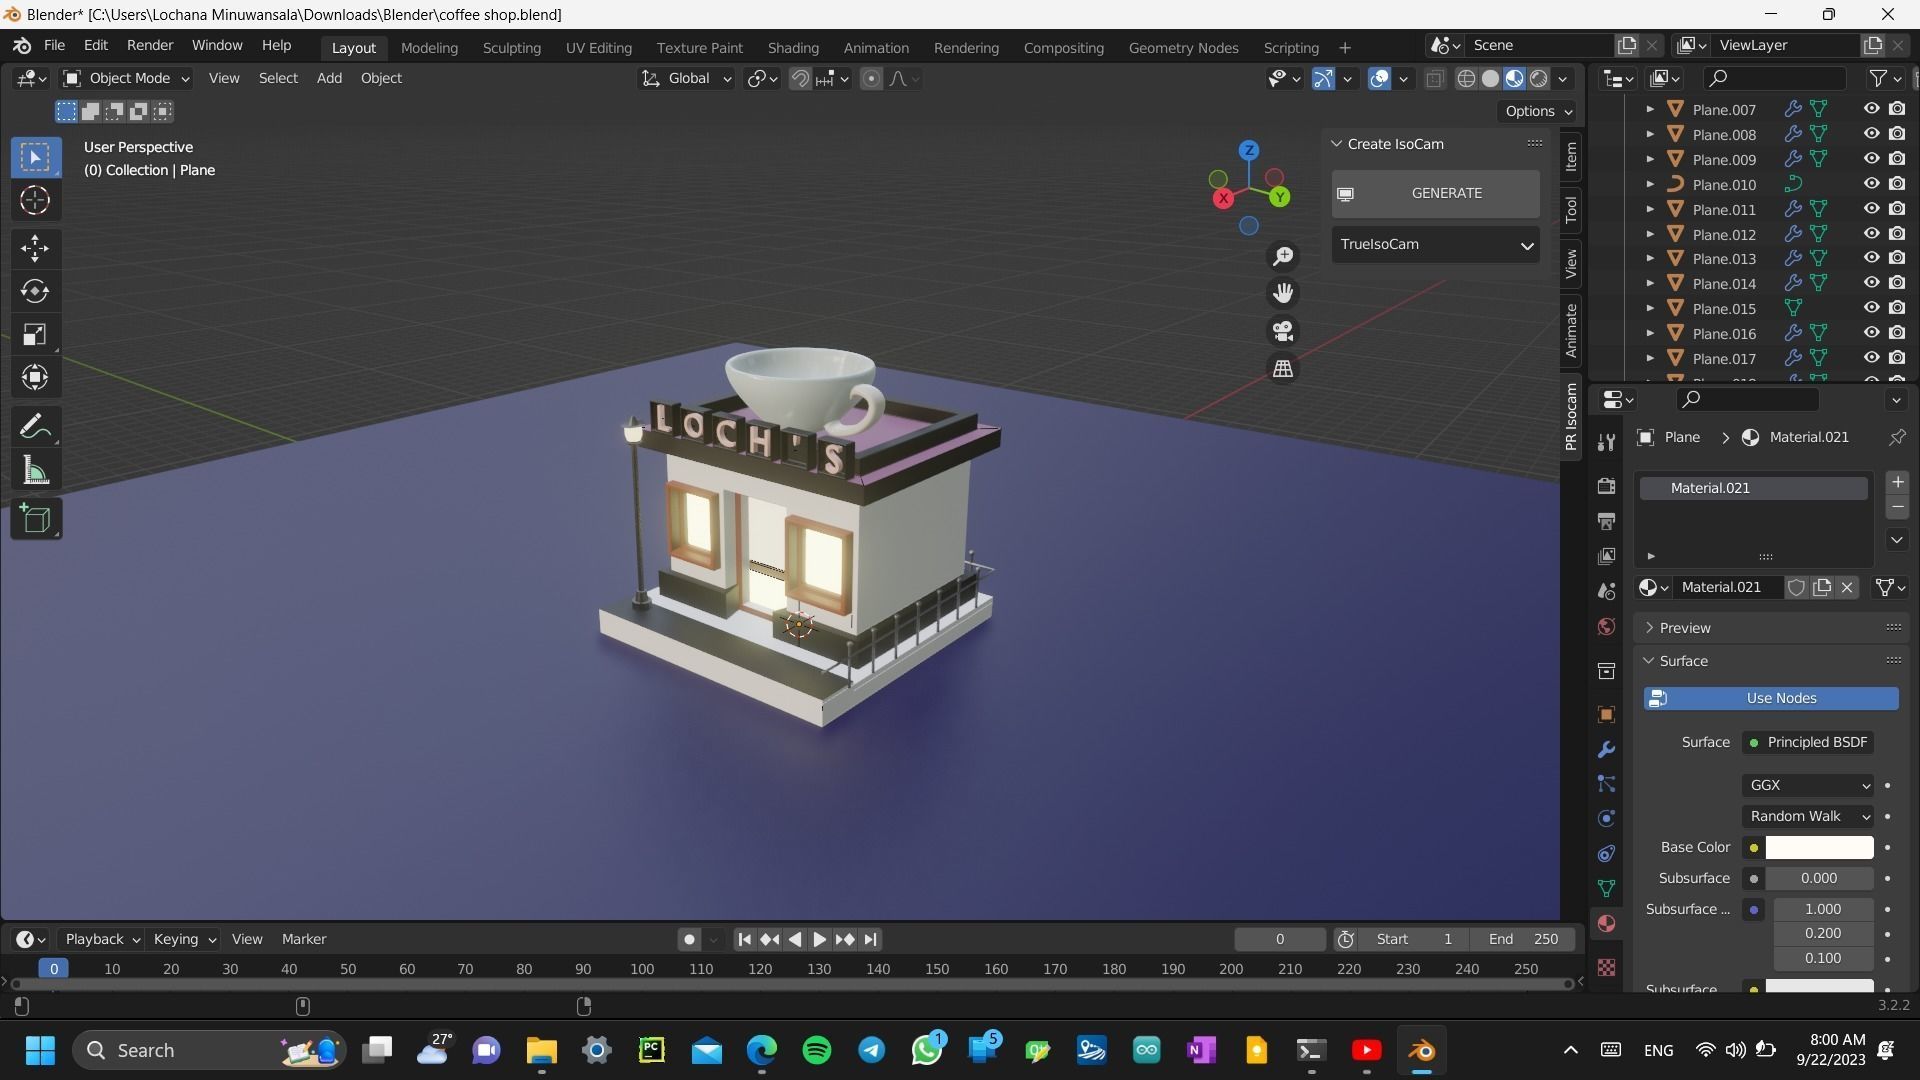Screen dimensions: 1920x1080
Task: Select the Transform tool
Action: coord(35,377)
